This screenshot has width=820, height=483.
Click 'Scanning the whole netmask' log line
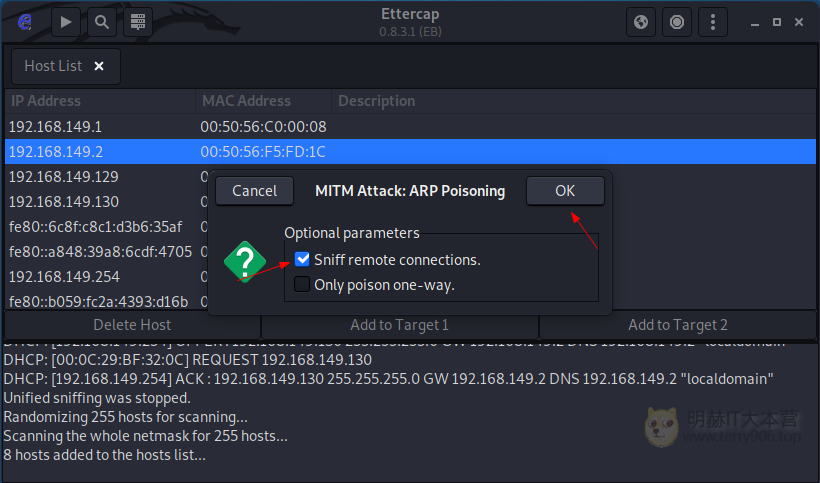pyautogui.click(x=145, y=435)
